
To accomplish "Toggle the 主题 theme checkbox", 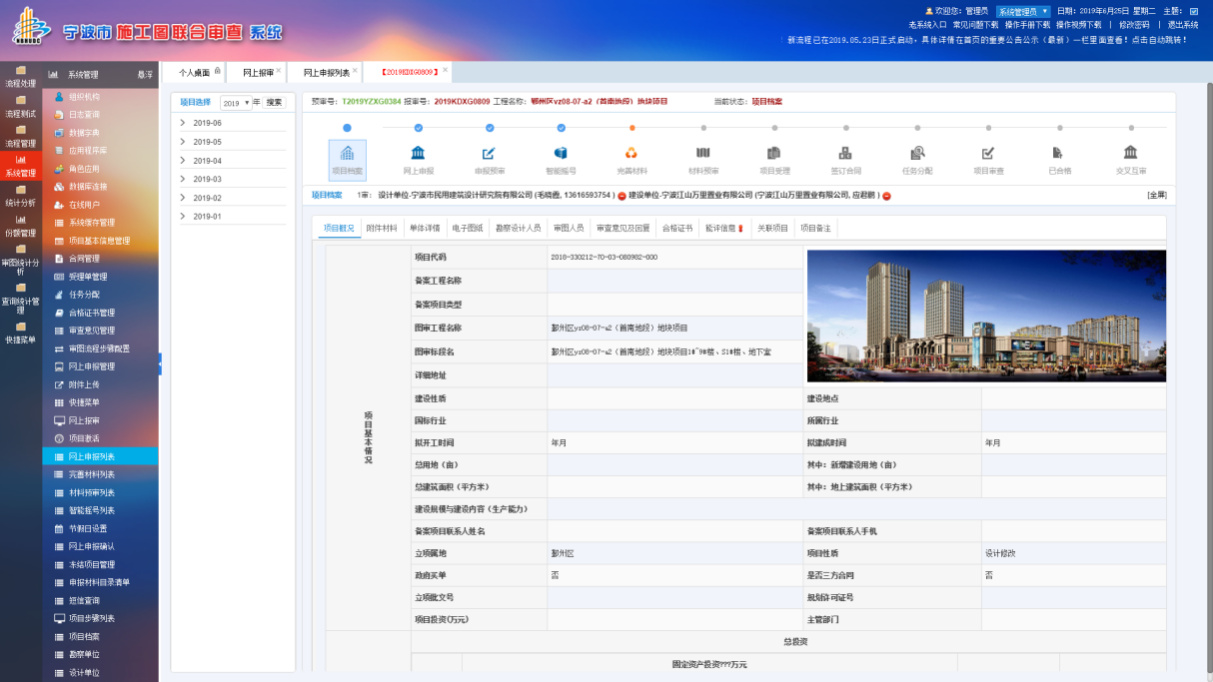I will (1193, 11).
